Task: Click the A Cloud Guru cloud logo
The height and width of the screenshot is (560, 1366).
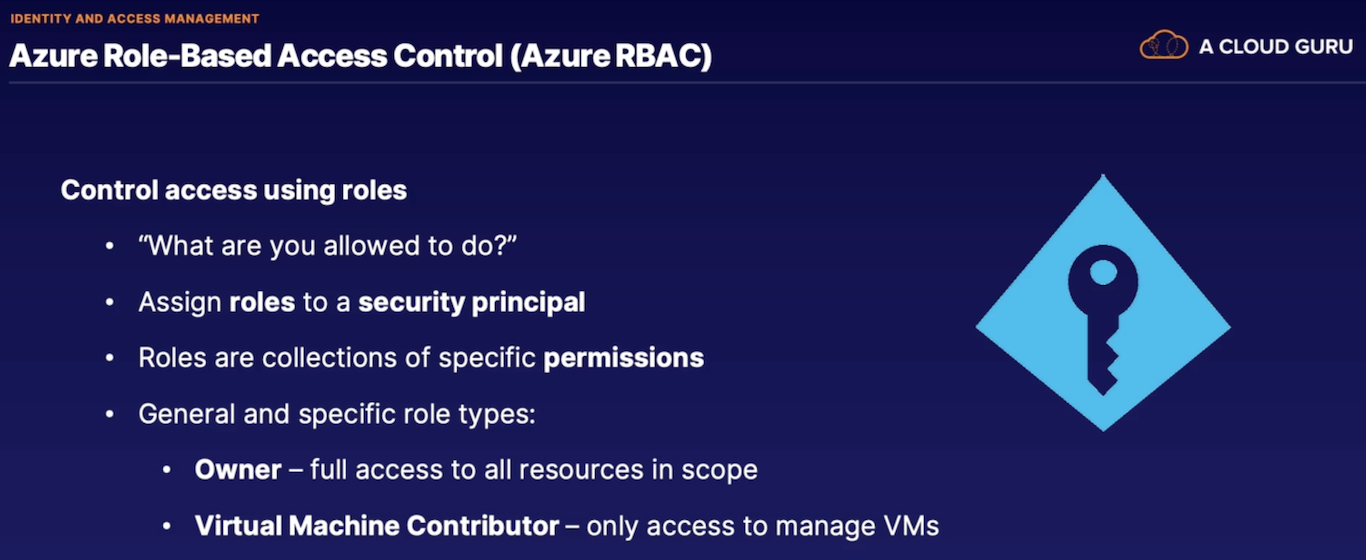Action: point(1163,46)
